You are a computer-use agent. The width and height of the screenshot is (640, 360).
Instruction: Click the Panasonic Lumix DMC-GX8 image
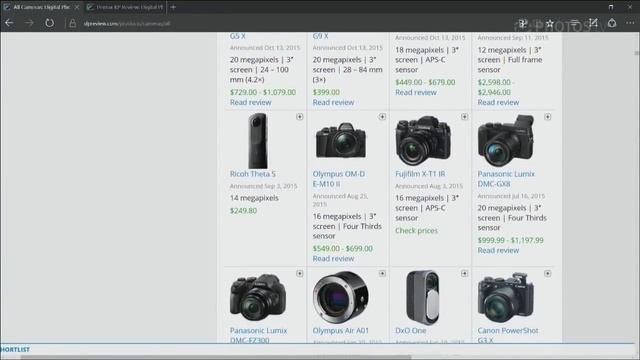coord(506,140)
